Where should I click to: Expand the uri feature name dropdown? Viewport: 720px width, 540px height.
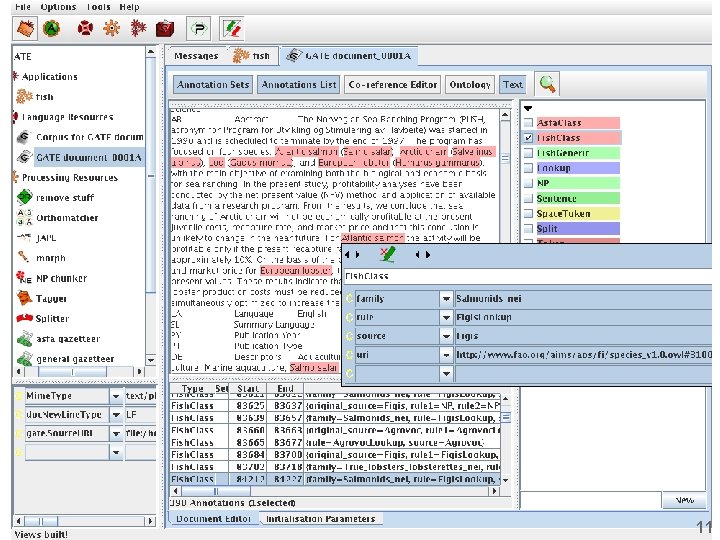[445, 354]
